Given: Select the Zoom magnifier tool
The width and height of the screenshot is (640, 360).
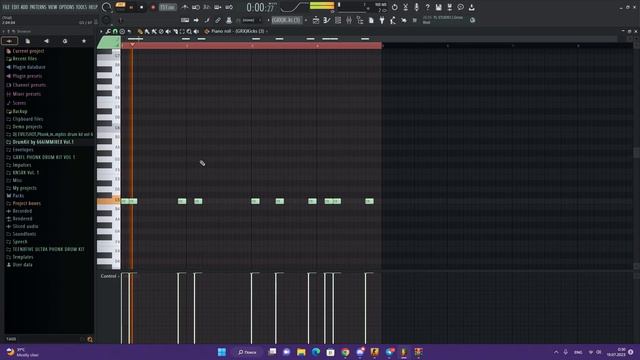Looking at the screenshot, I should 189,31.
